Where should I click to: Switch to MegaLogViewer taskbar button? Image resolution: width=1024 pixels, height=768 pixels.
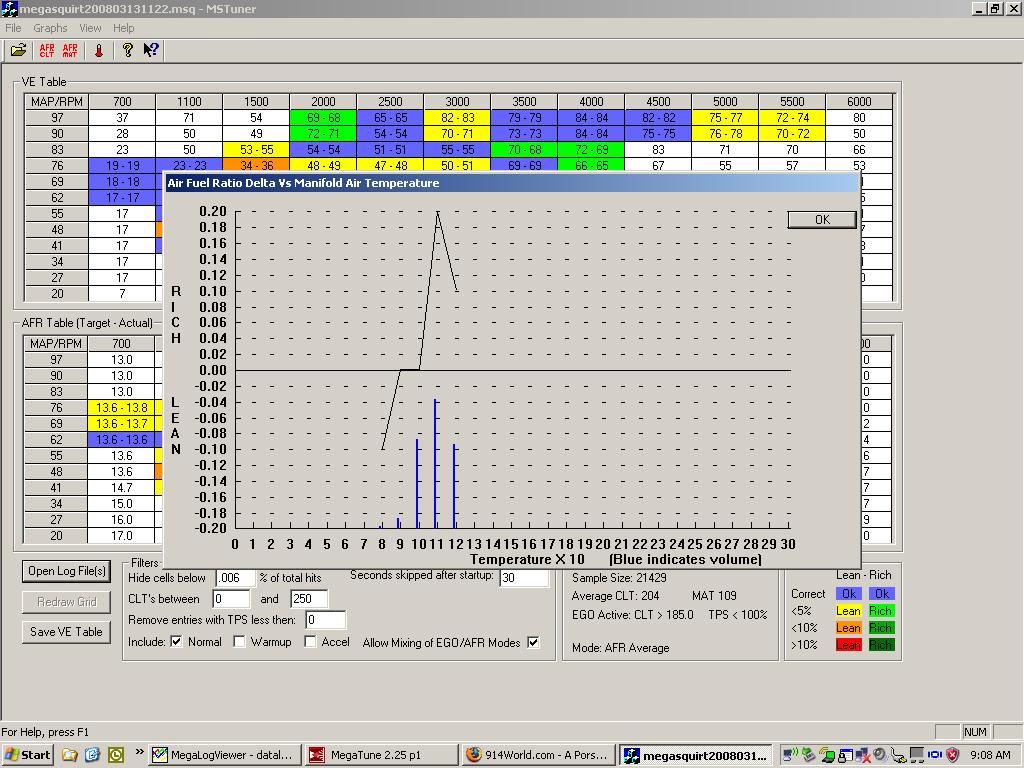(x=226, y=755)
